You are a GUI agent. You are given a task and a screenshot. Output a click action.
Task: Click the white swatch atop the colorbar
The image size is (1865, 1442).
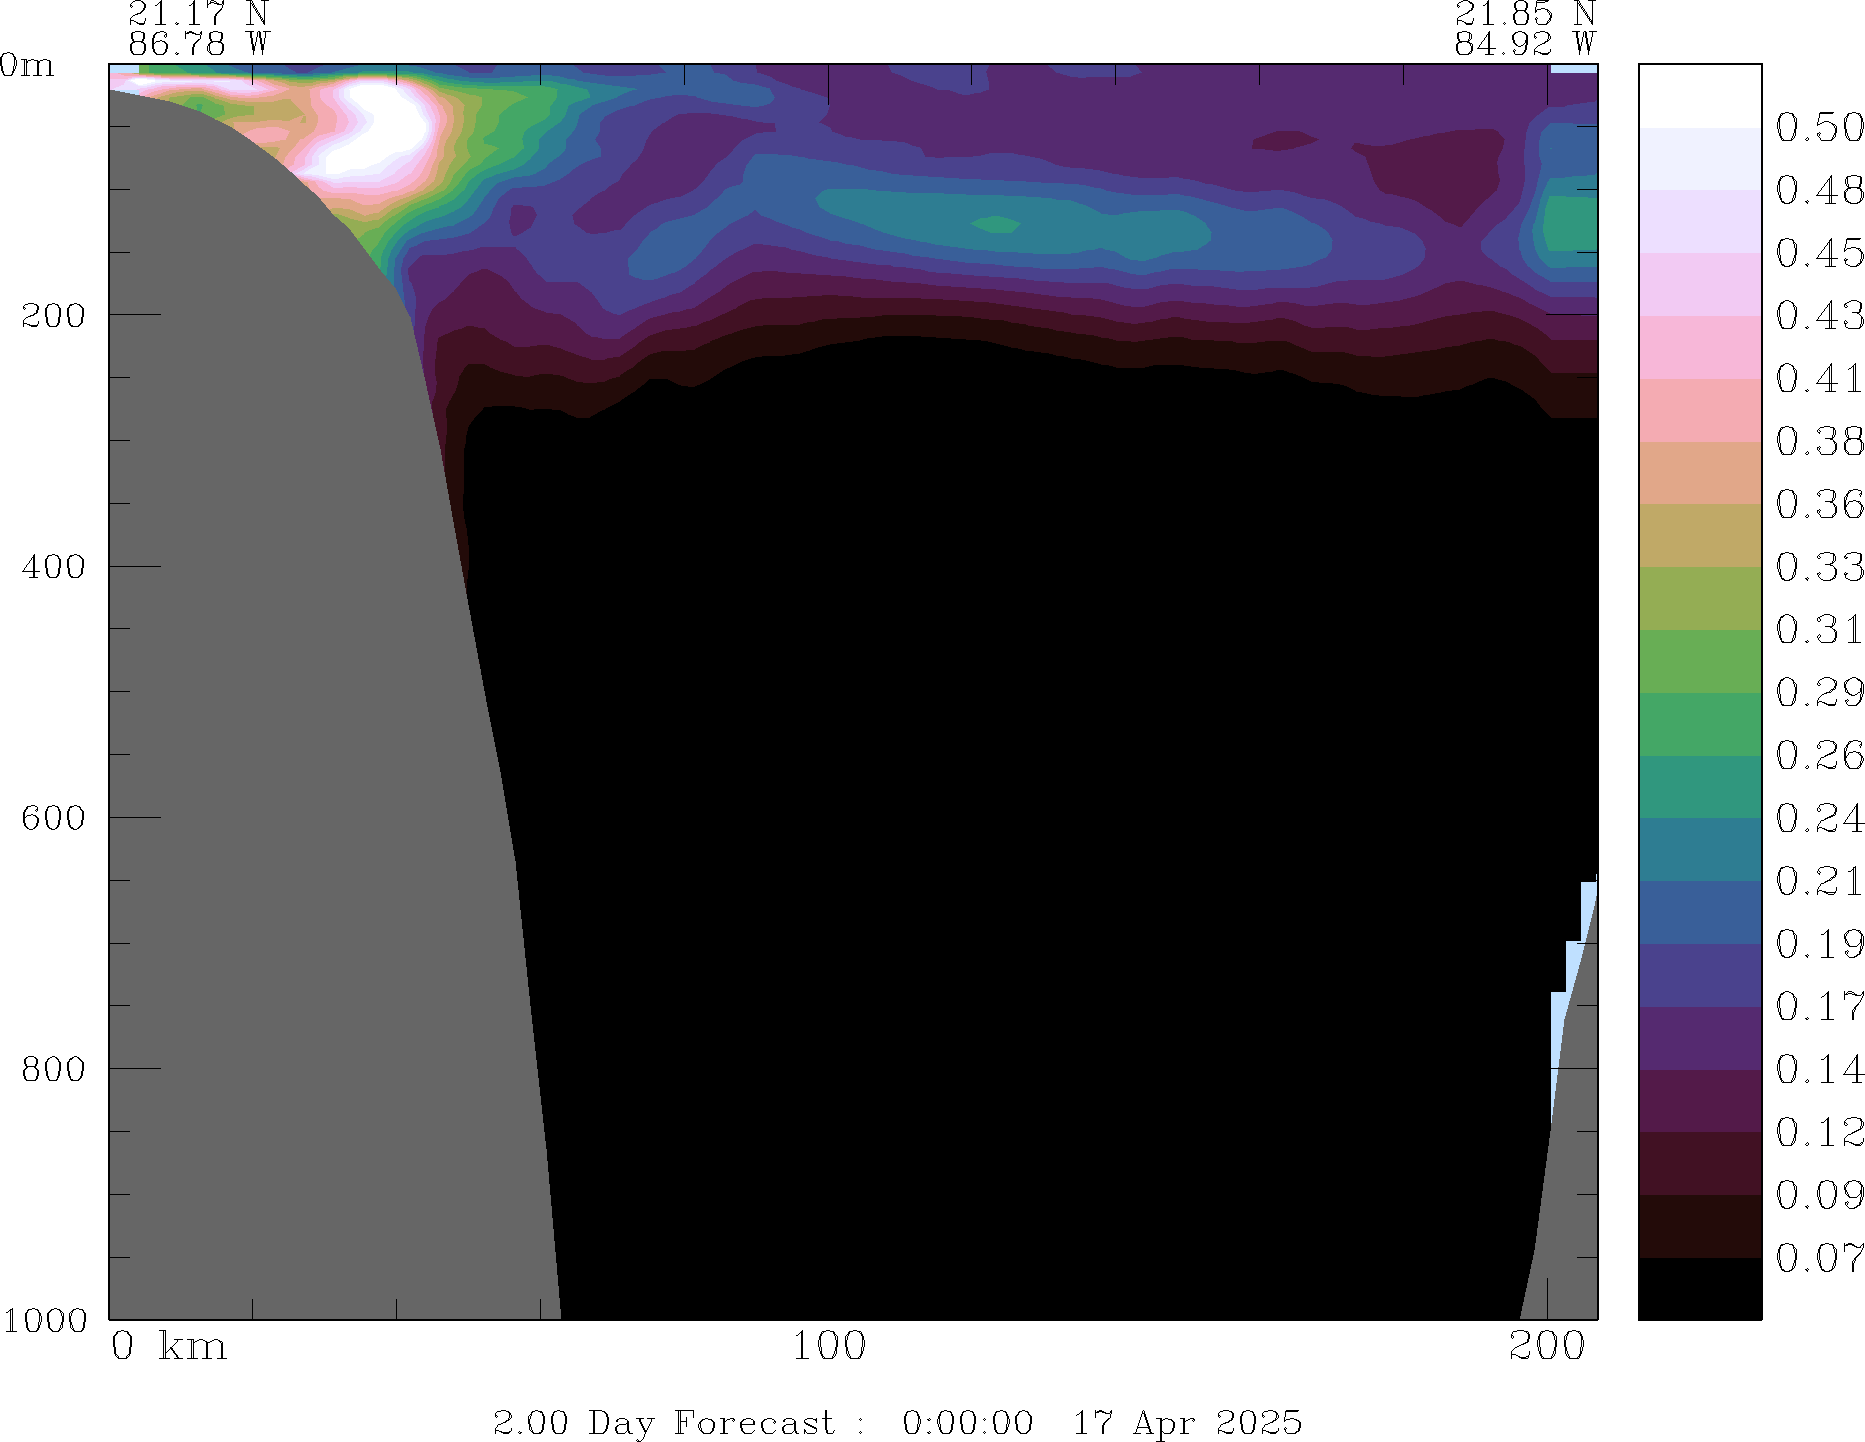click(x=1699, y=96)
